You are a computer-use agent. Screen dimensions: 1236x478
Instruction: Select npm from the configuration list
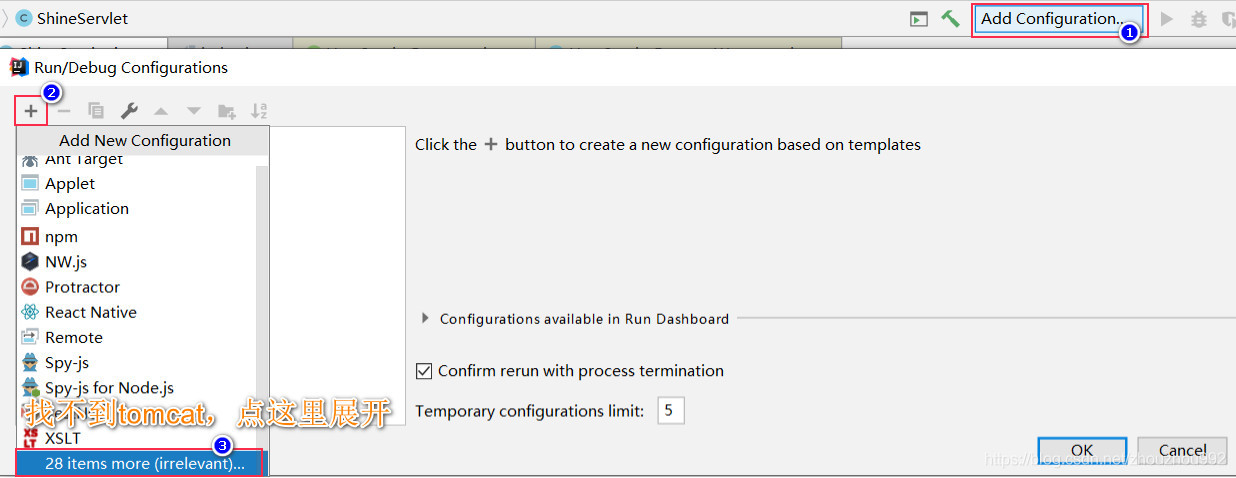coord(61,237)
